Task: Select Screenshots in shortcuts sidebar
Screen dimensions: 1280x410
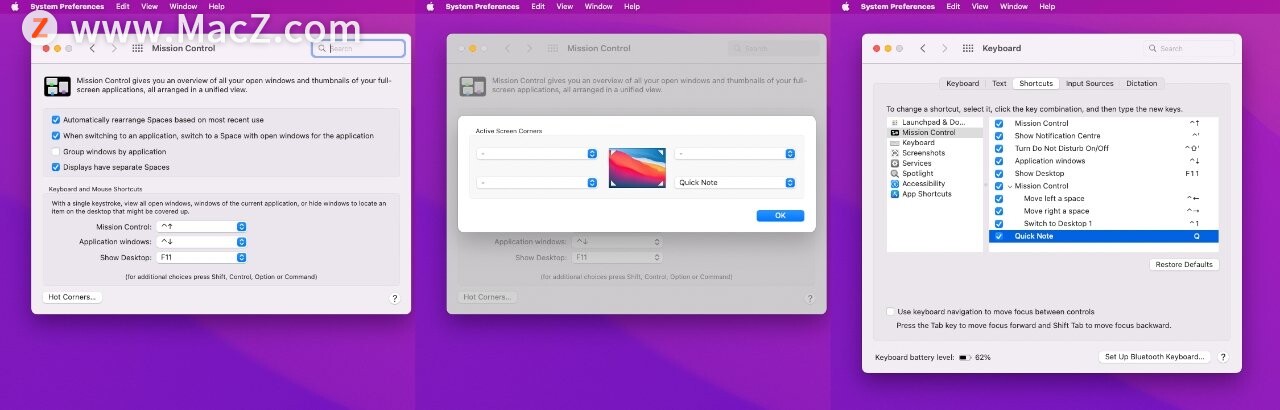Action: point(921,153)
